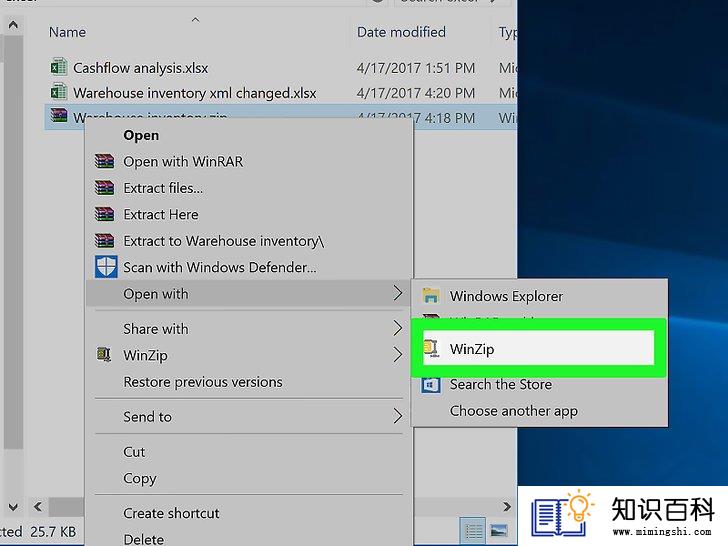This screenshot has height=546, width=728.
Task: Click the horizontal scrollbar left arrow
Action: [38, 507]
